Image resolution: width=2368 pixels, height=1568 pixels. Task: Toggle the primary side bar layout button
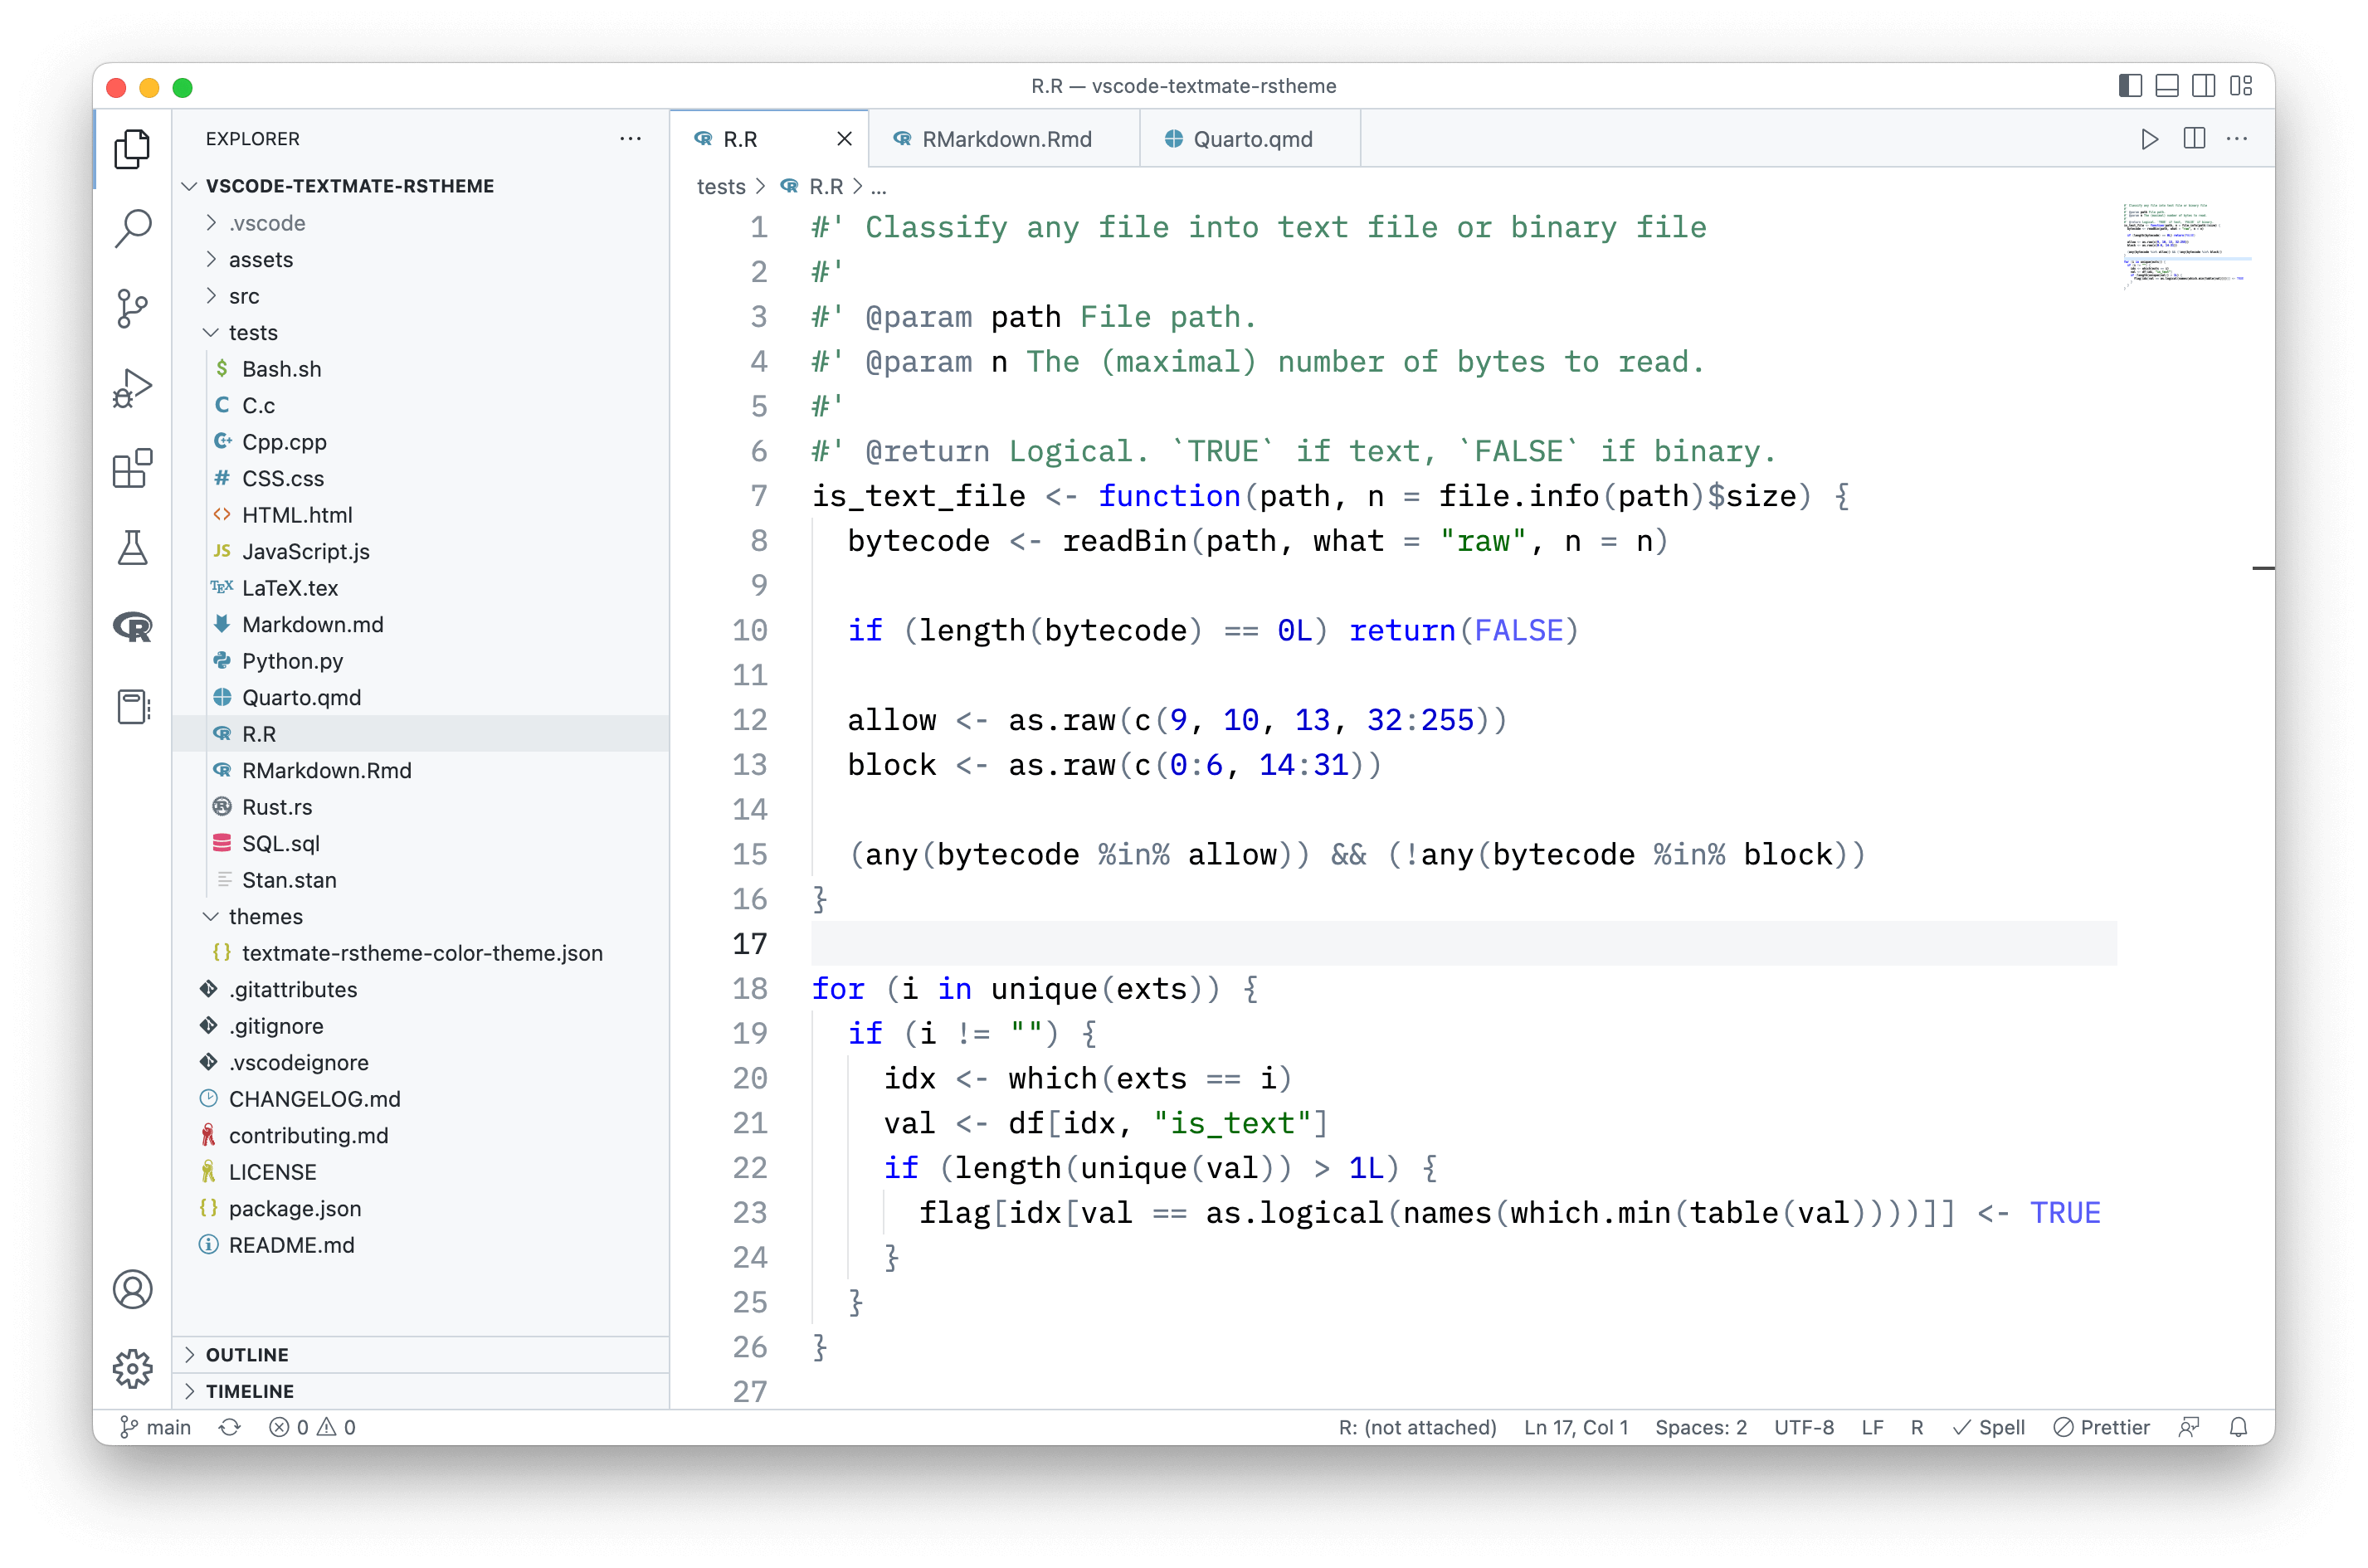2130,86
